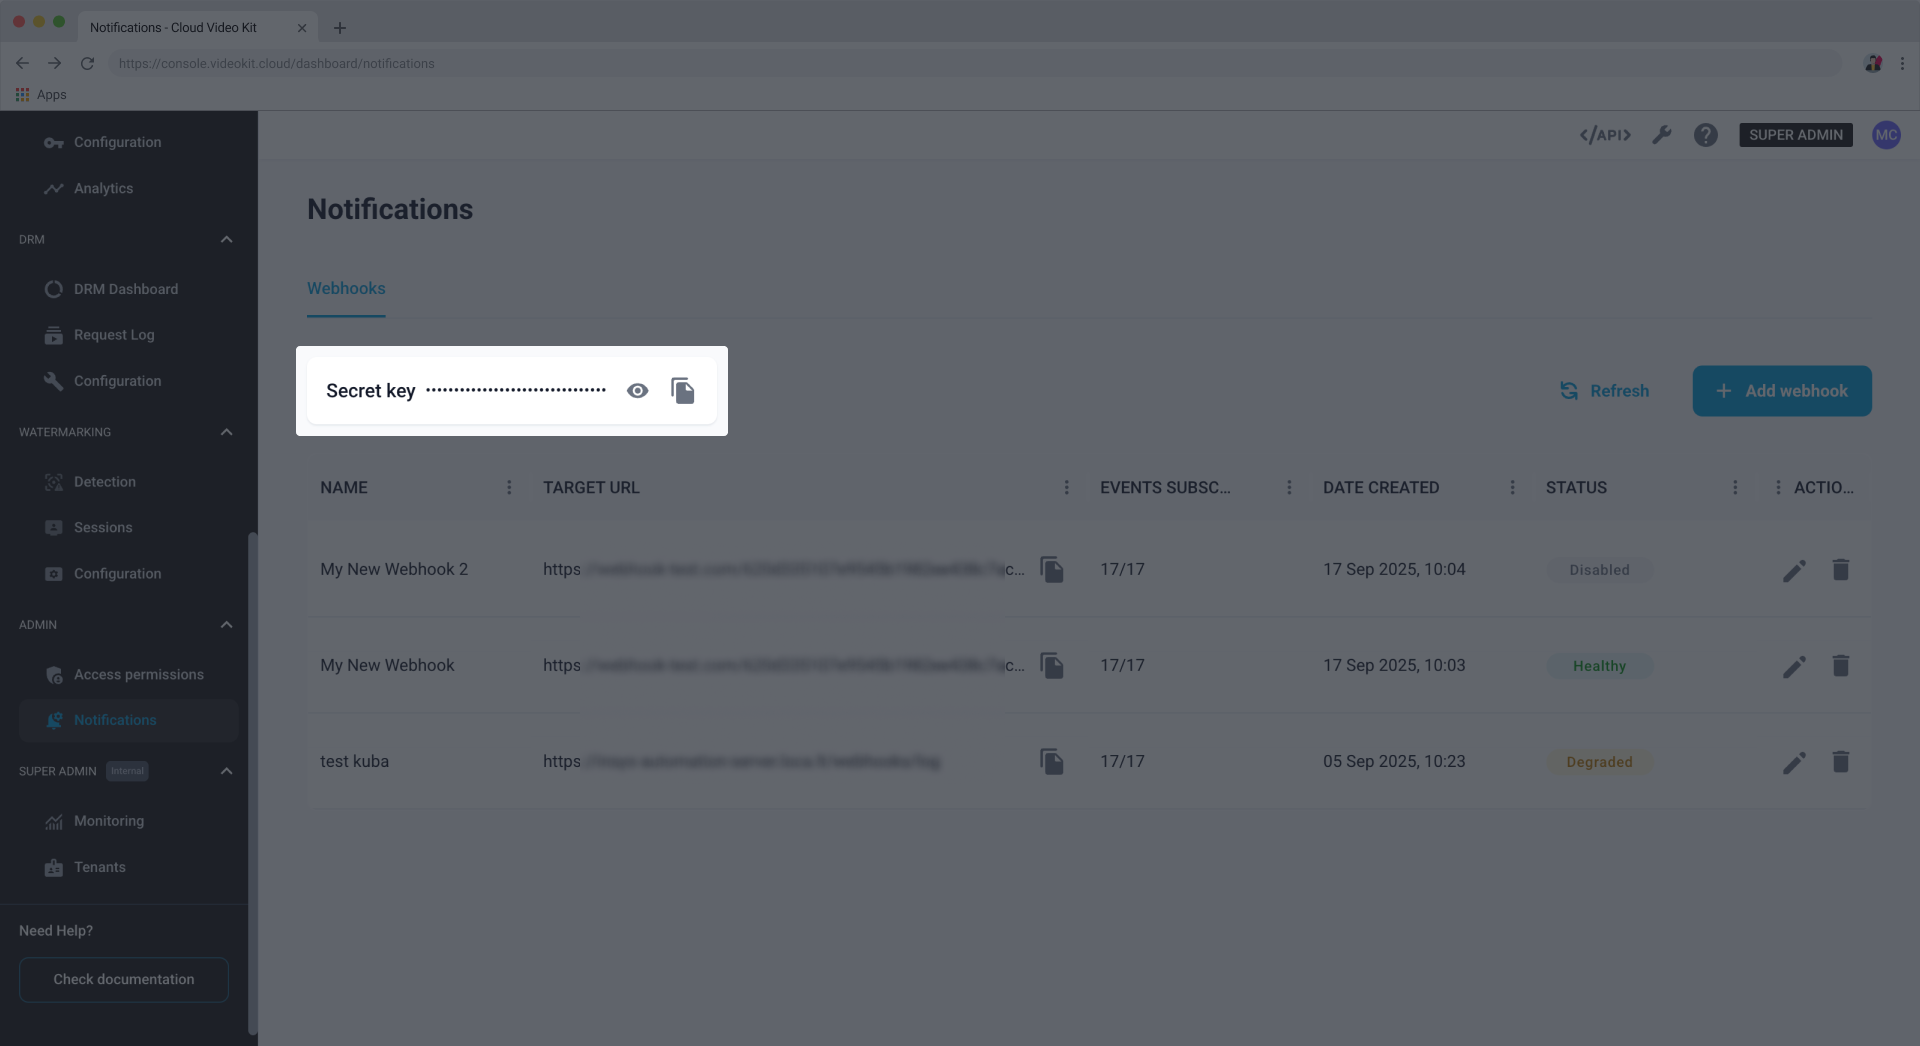Open Access permissions in the Admin section
This screenshot has height=1046, width=1920.
point(138,674)
